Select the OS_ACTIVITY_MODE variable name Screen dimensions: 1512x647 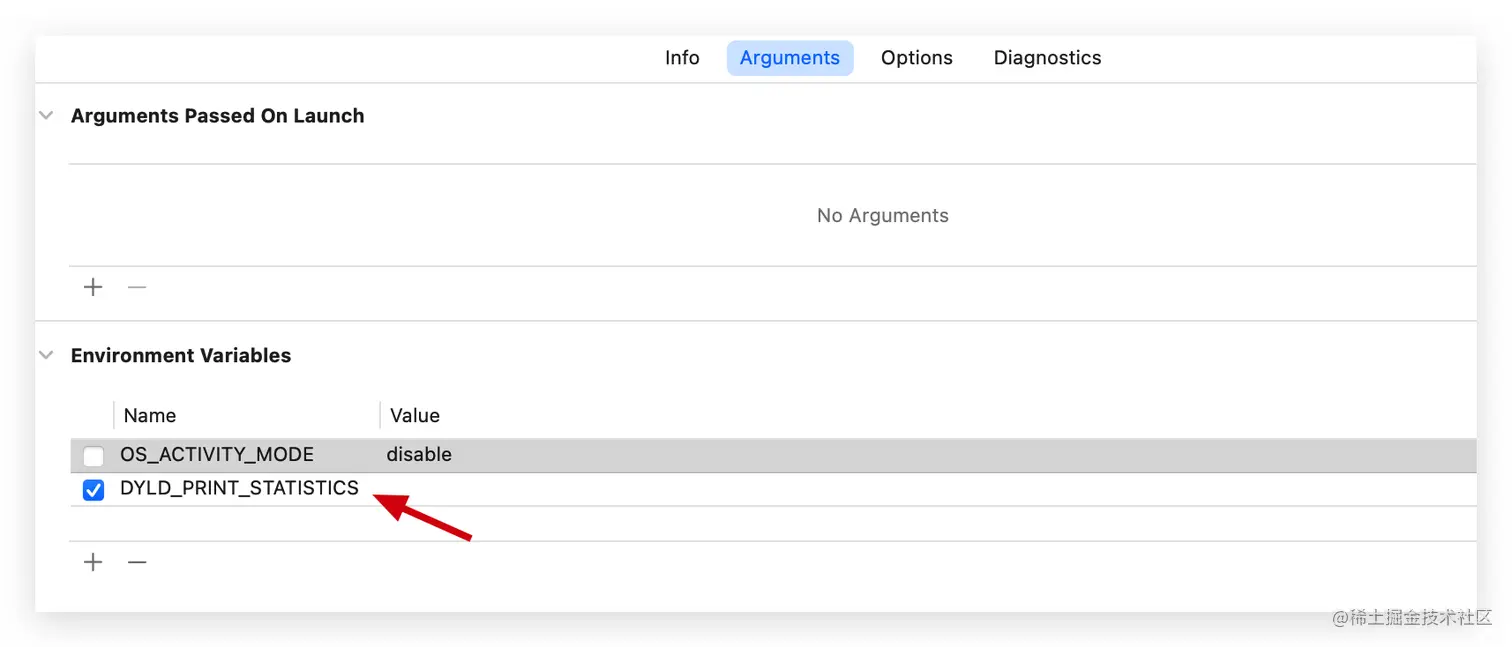click(217, 455)
